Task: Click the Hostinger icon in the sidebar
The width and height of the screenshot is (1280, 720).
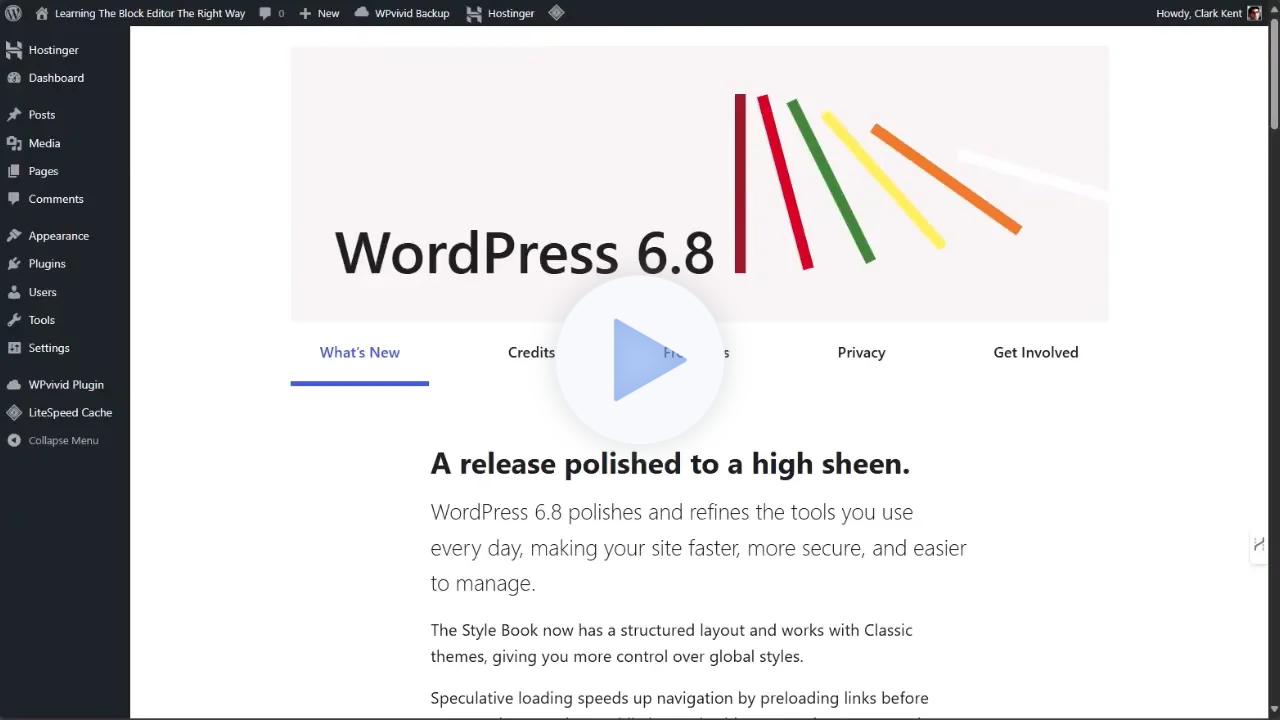Action: pos(14,50)
